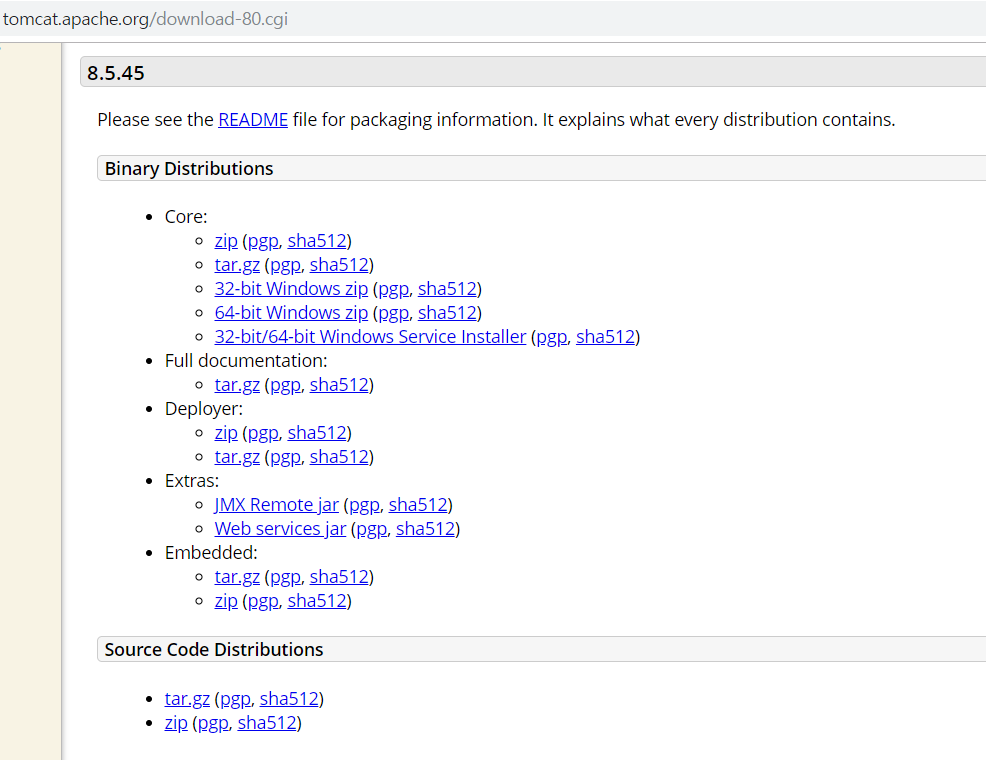Open pgp for Windows Service Installer

tap(551, 337)
